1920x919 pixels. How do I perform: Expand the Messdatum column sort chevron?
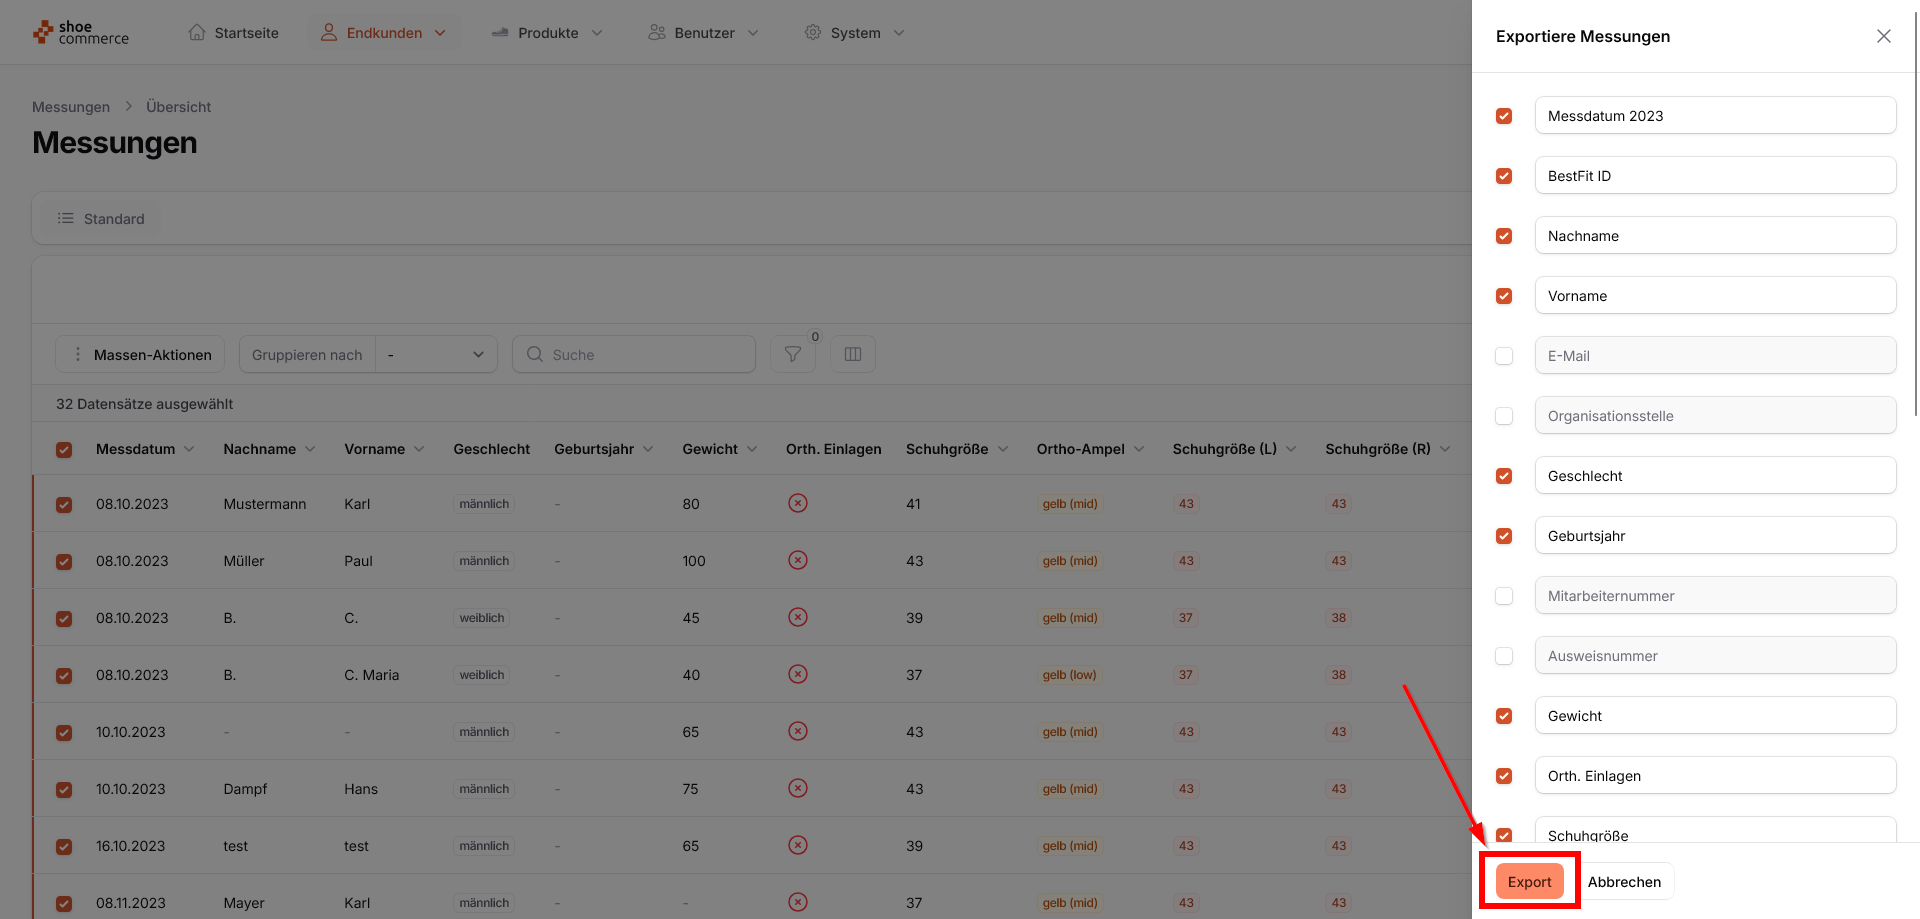[x=189, y=449]
